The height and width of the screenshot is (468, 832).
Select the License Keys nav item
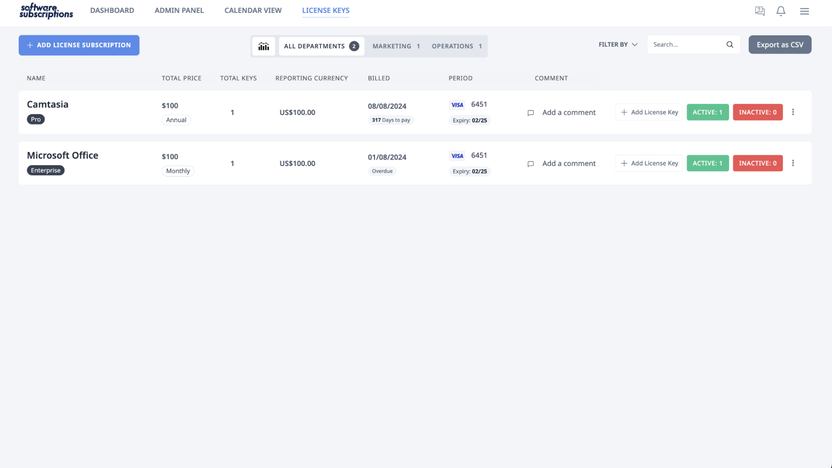point(325,10)
